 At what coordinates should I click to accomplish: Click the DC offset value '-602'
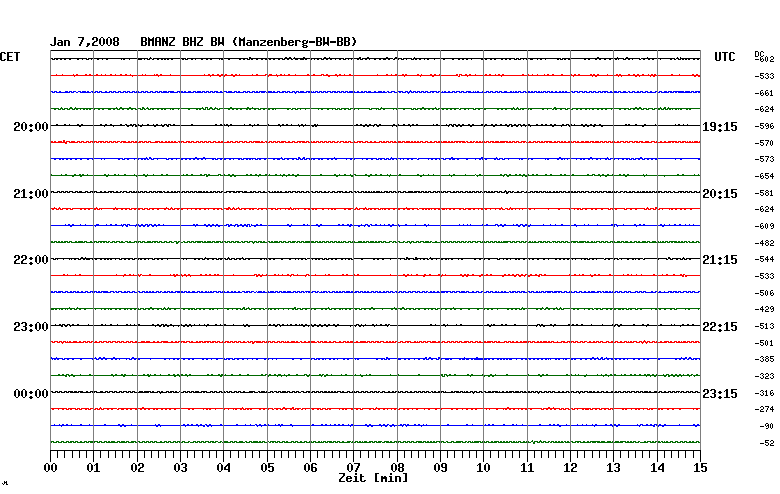pos(765,59)
